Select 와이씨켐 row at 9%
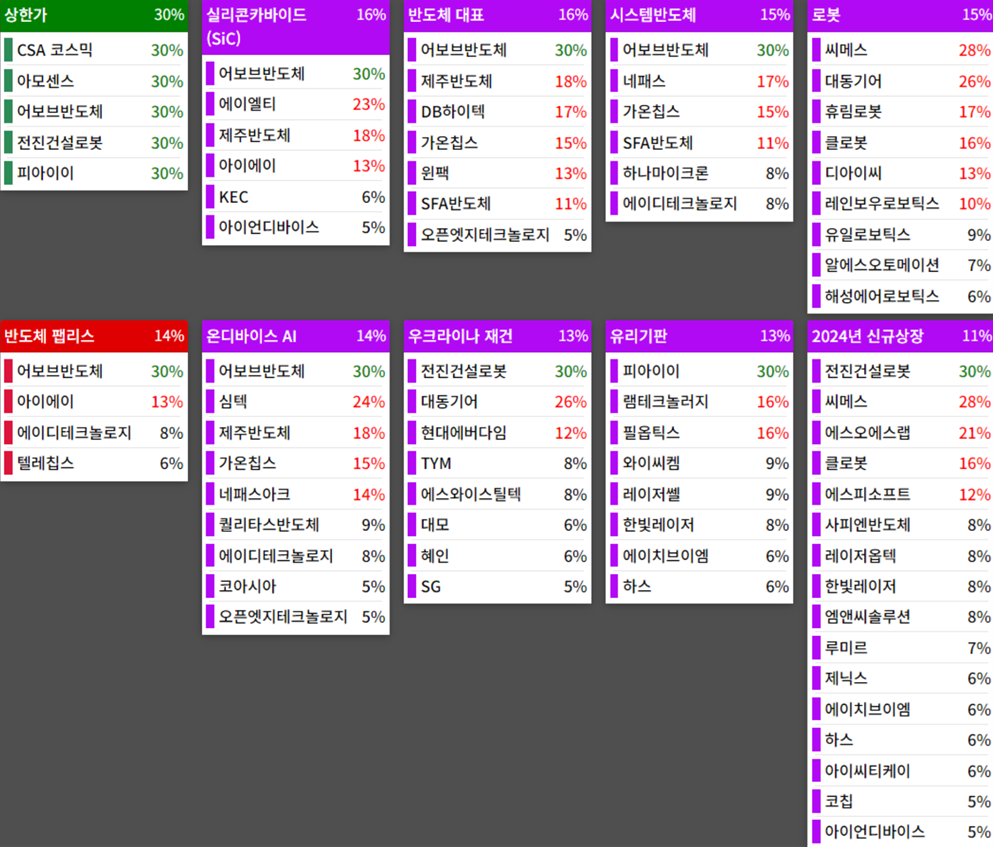Screen dimensions: 993x847 (x=699, y=463)
